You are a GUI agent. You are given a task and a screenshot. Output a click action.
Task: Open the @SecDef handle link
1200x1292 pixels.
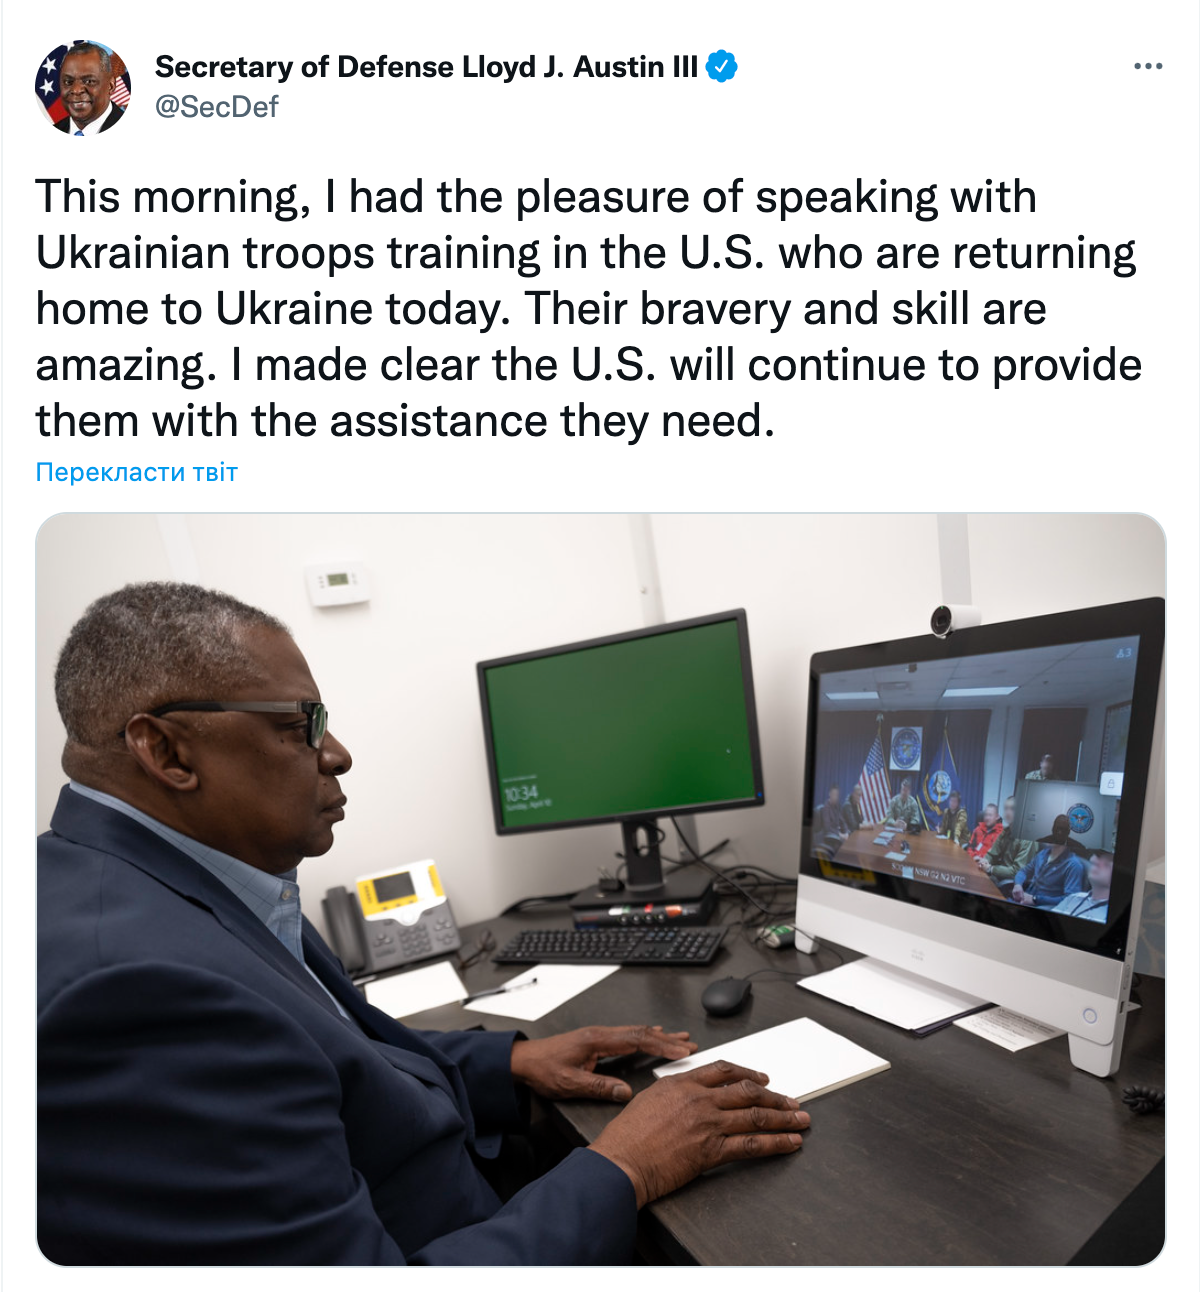[216, 106]
